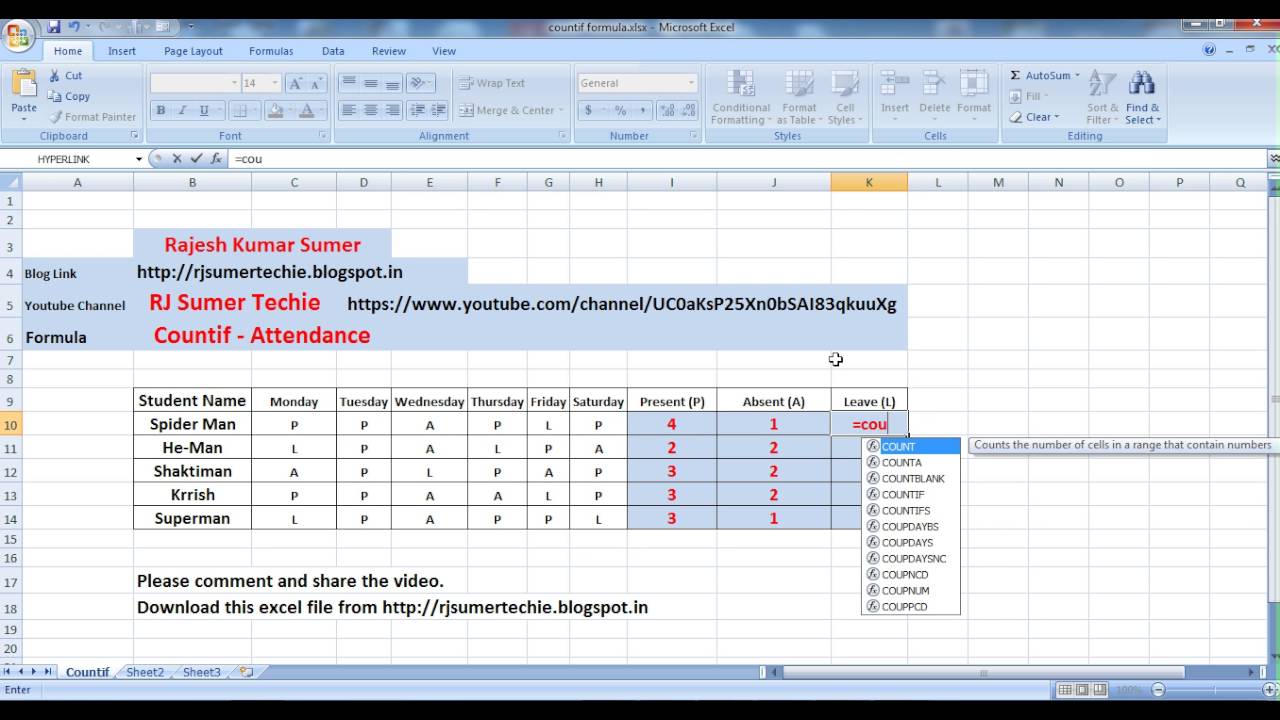The image size is (1280, 720).
Task: Increase font size with Grow Font
Action: [296, 84]
